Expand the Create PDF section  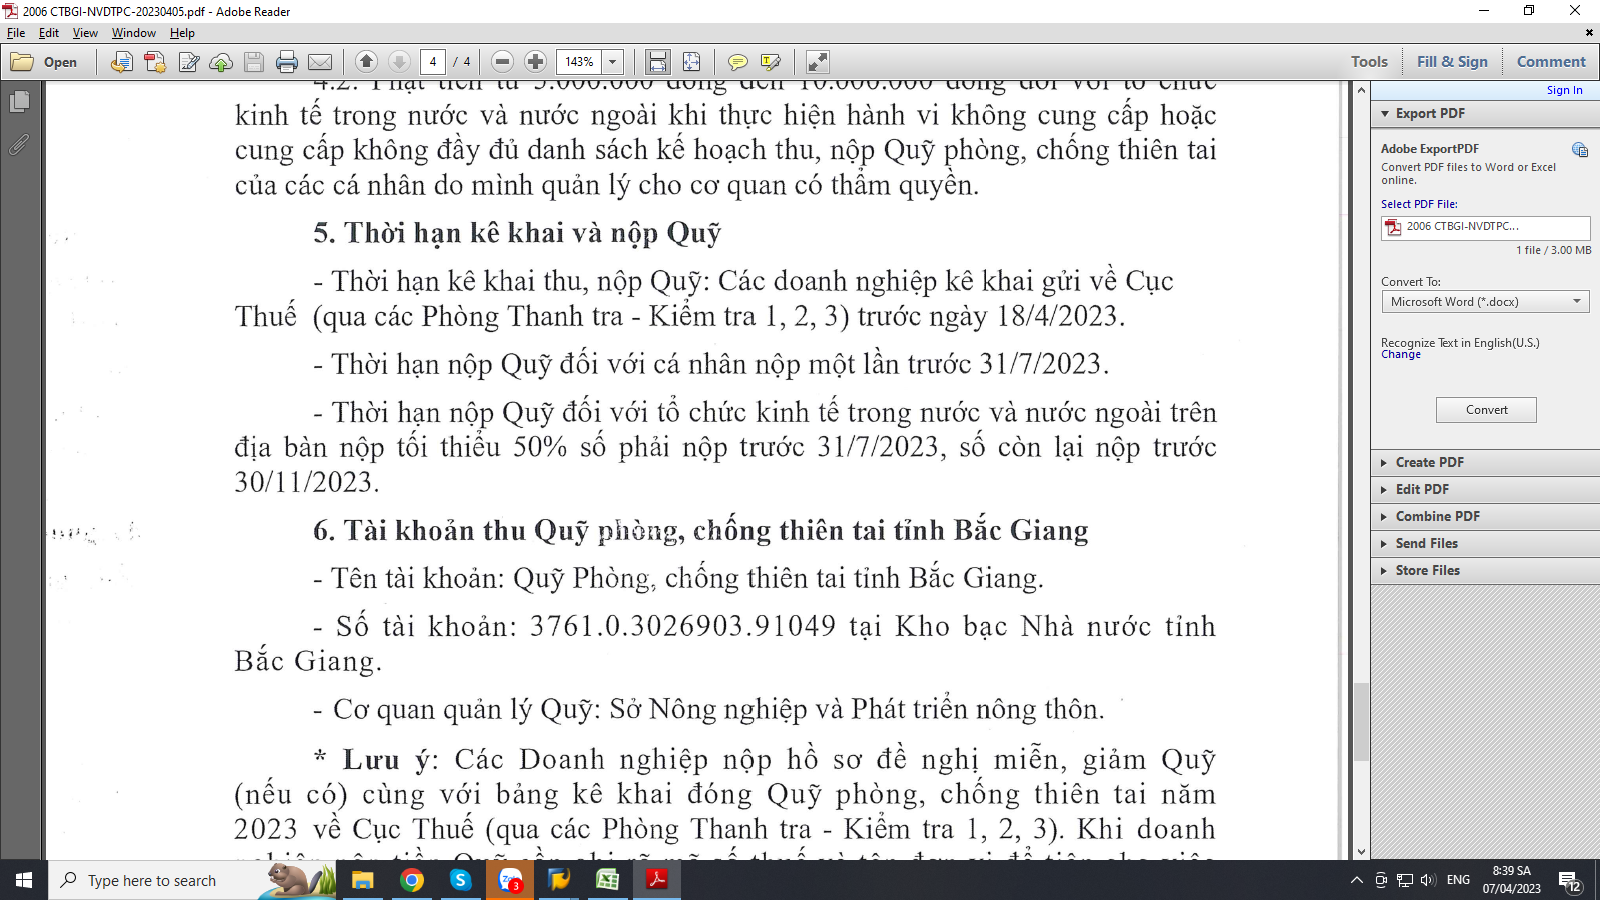1430,462
